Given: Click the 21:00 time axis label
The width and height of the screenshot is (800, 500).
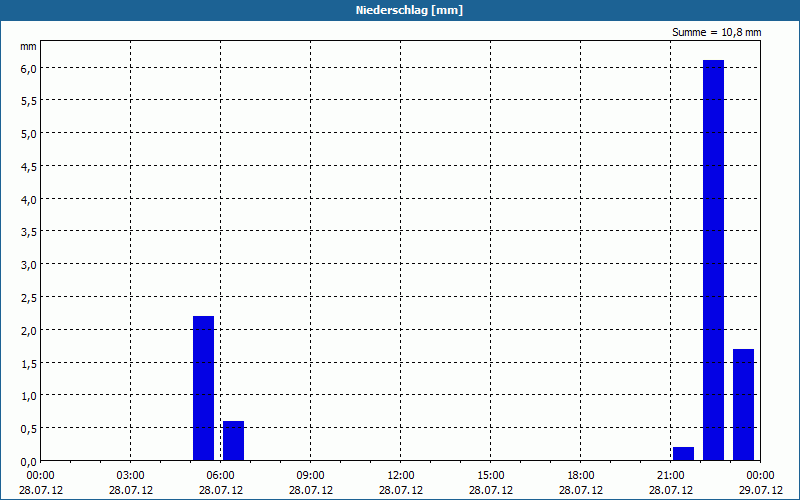Looking at the screenshot, I should 670,476.
